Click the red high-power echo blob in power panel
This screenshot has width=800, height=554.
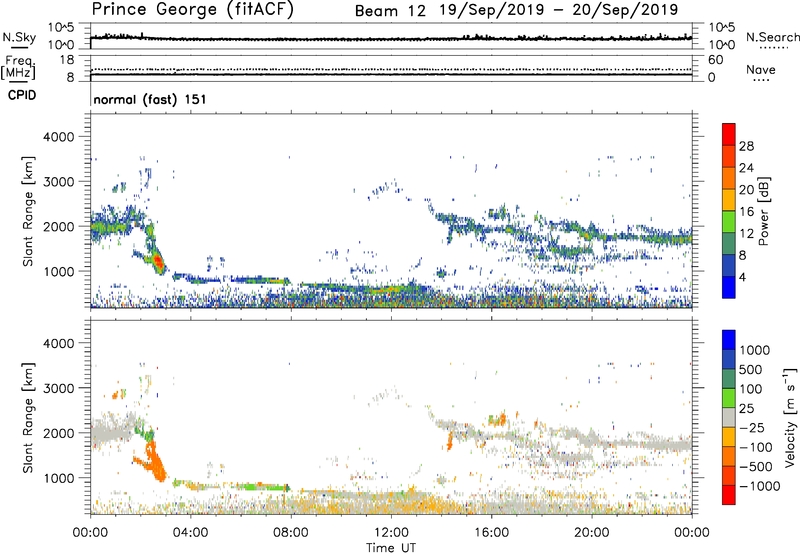pos(158,262)
